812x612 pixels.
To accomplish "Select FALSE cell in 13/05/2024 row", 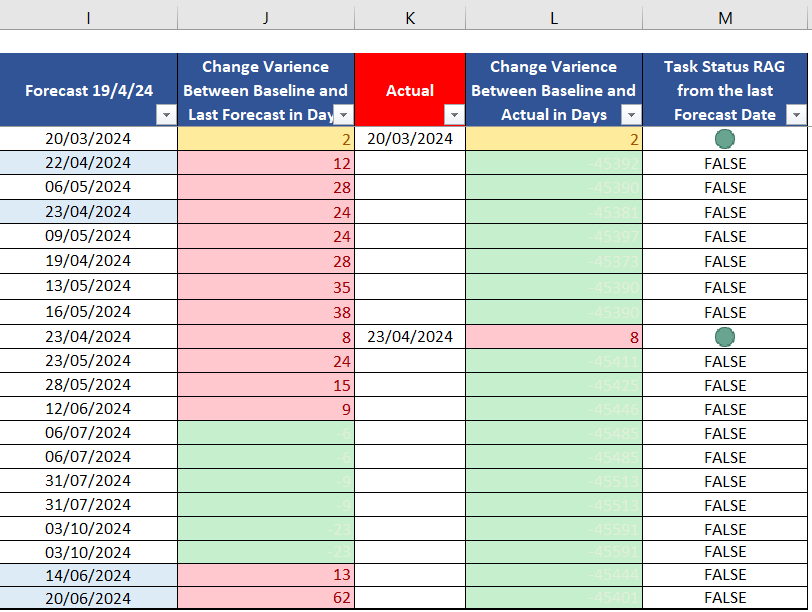I will [725, 286].
